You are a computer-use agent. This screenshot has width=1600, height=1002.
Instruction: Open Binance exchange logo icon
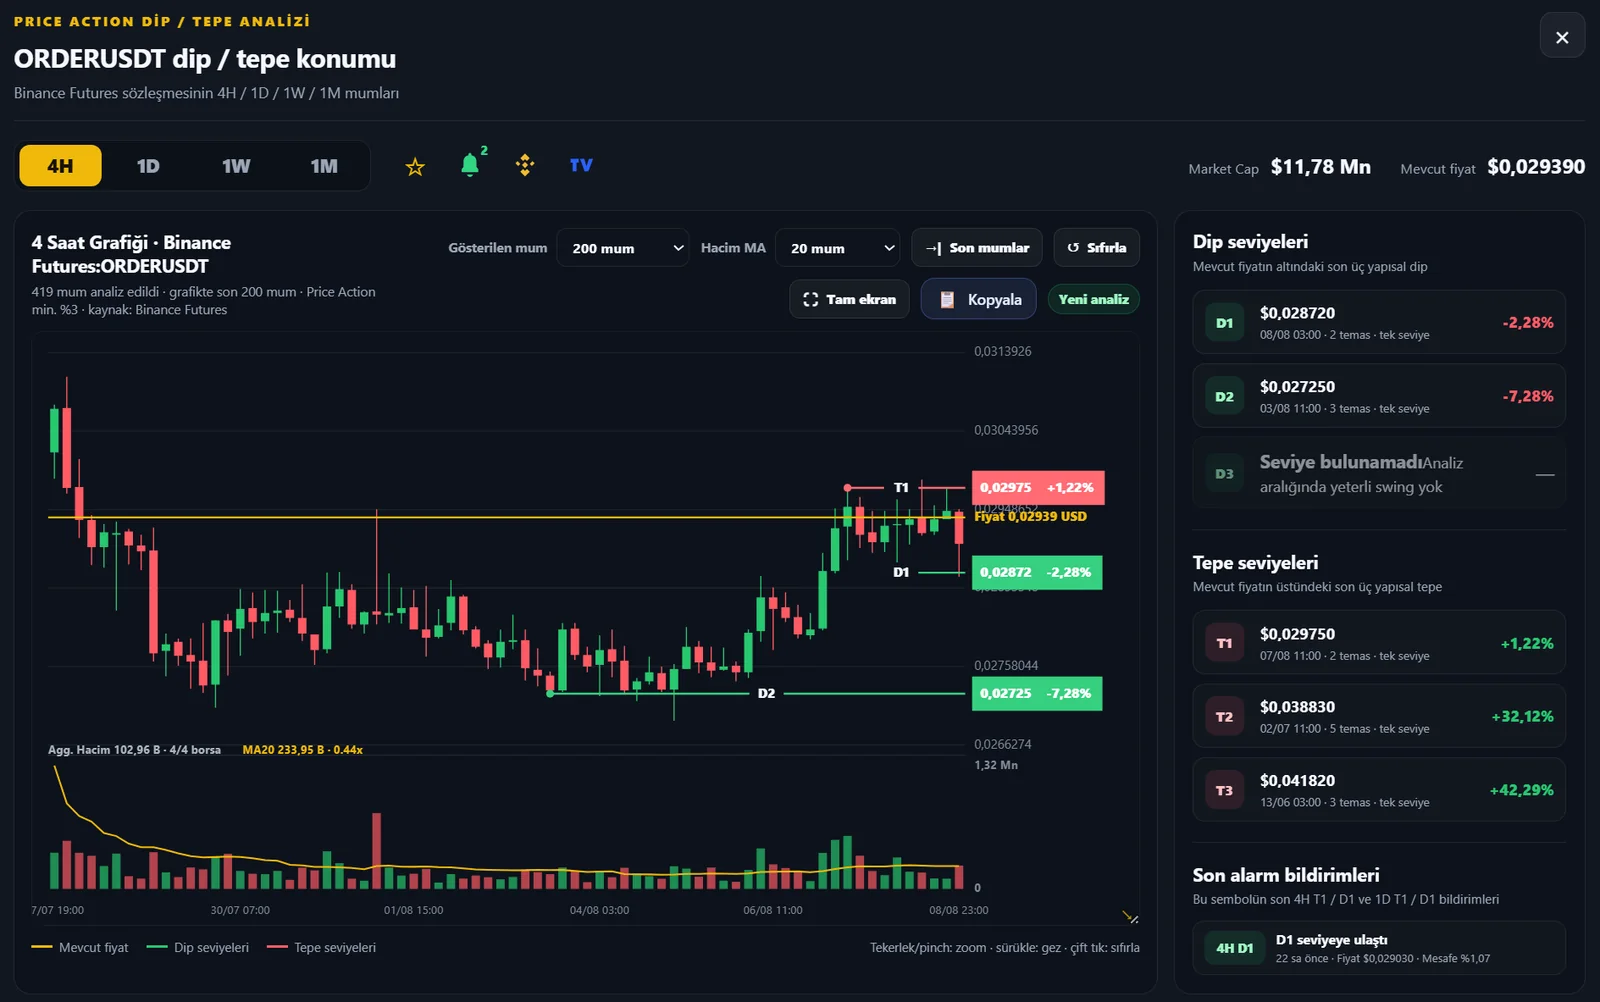pyautogui.click(x=525, y=165)
